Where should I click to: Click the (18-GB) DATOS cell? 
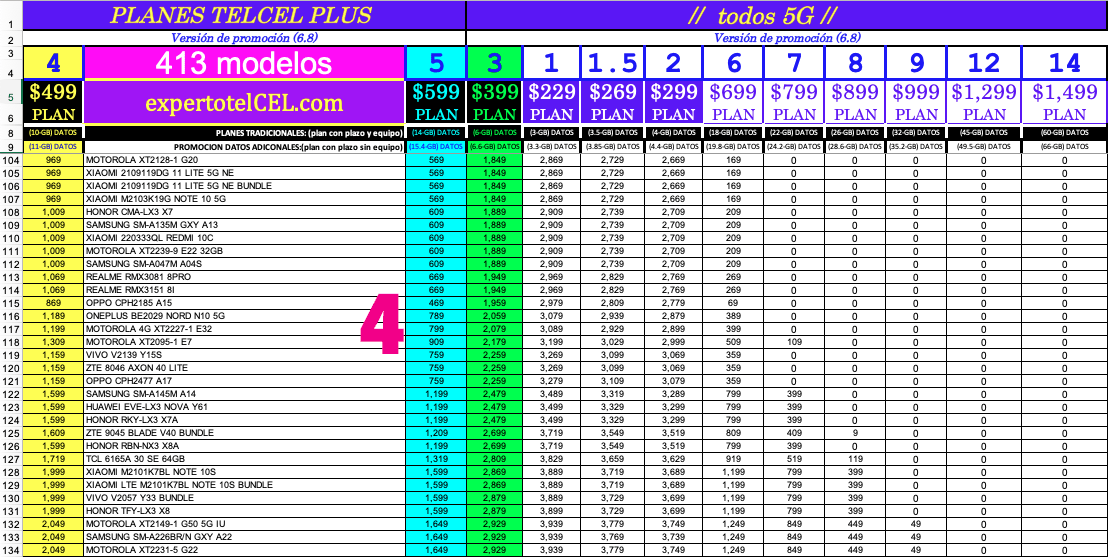tap(733, 133)
